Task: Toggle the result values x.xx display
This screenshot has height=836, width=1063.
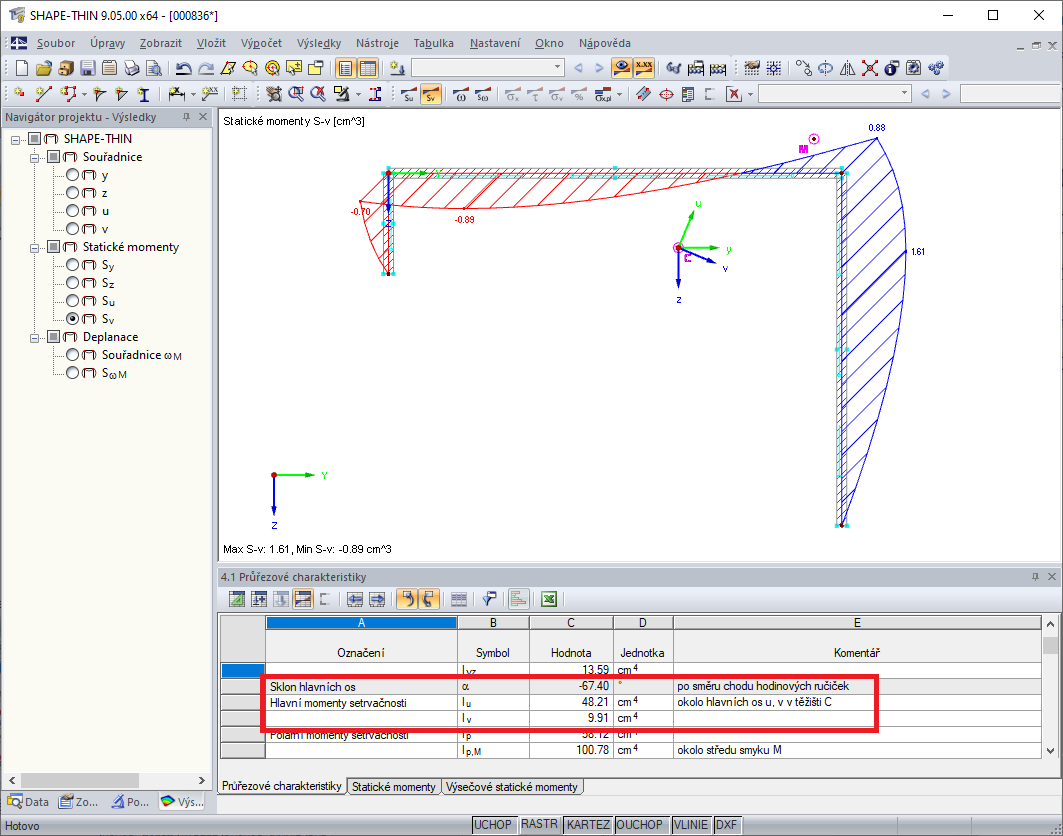Action: tap(643, 68)
